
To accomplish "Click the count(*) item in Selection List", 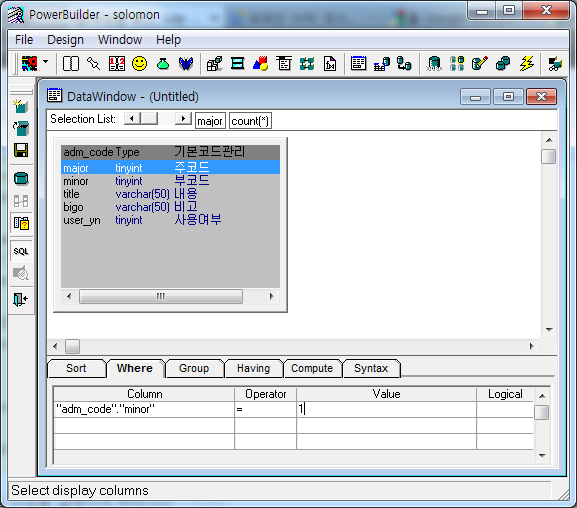I will pyautogui.click(x=250, y=121).
